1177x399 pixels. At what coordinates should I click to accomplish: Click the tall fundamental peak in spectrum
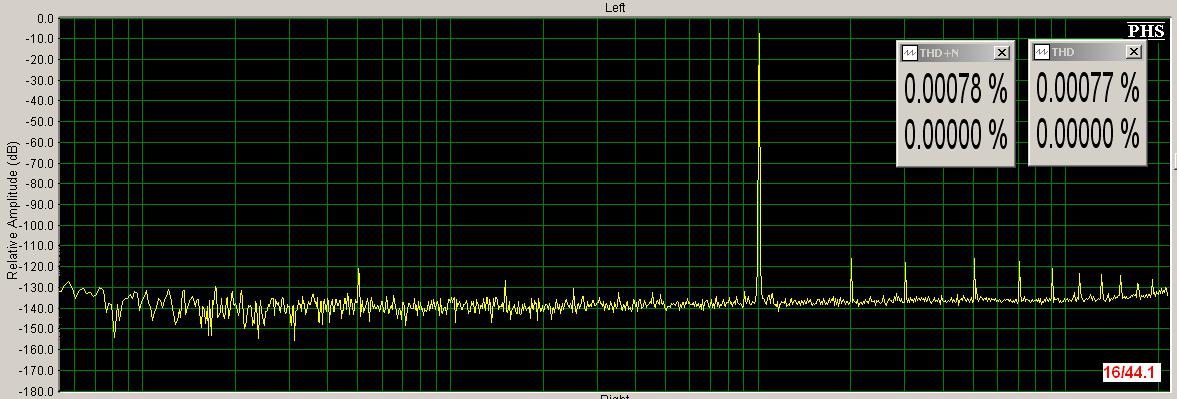point(759,165)
